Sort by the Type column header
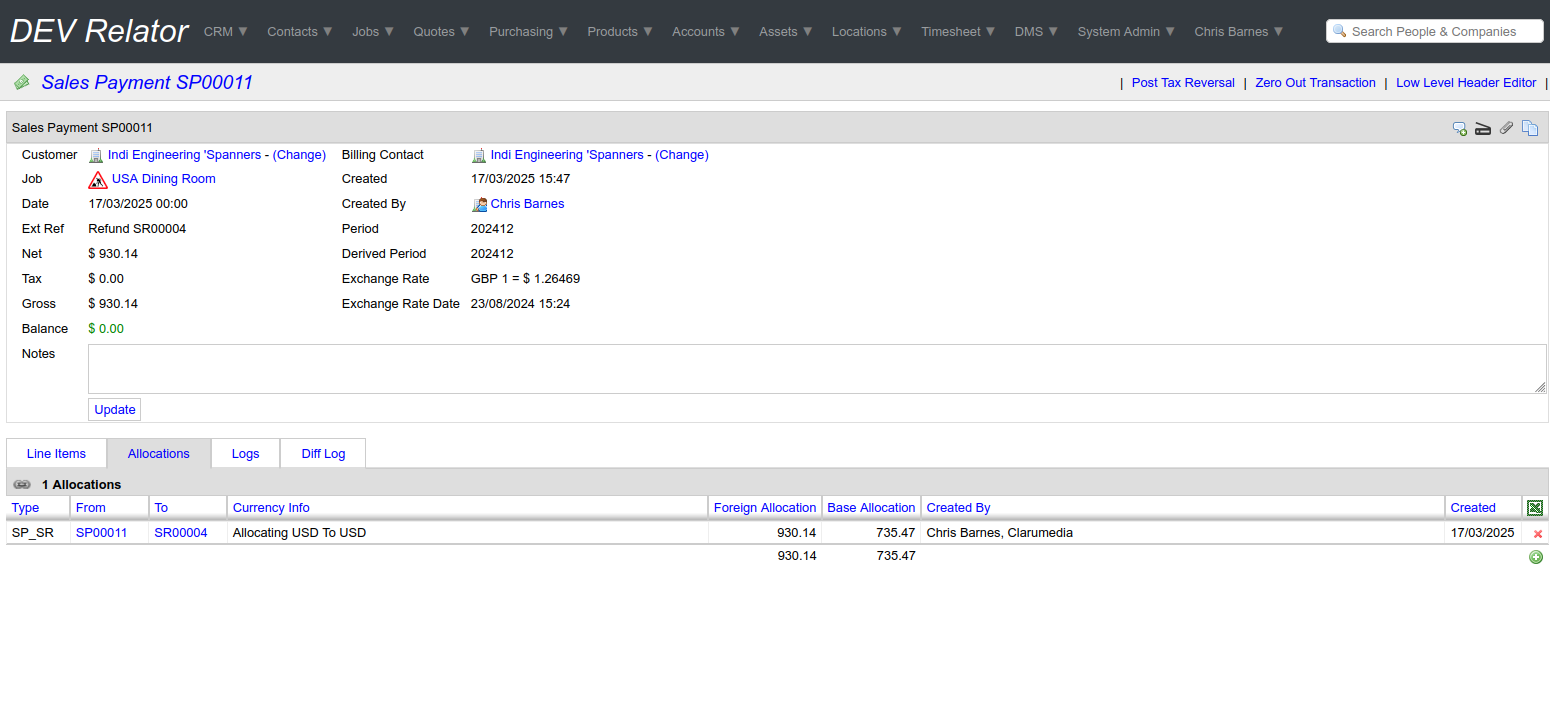This screenshot has width=1550, height=701. pyautogui.click(x=25, y=508)
